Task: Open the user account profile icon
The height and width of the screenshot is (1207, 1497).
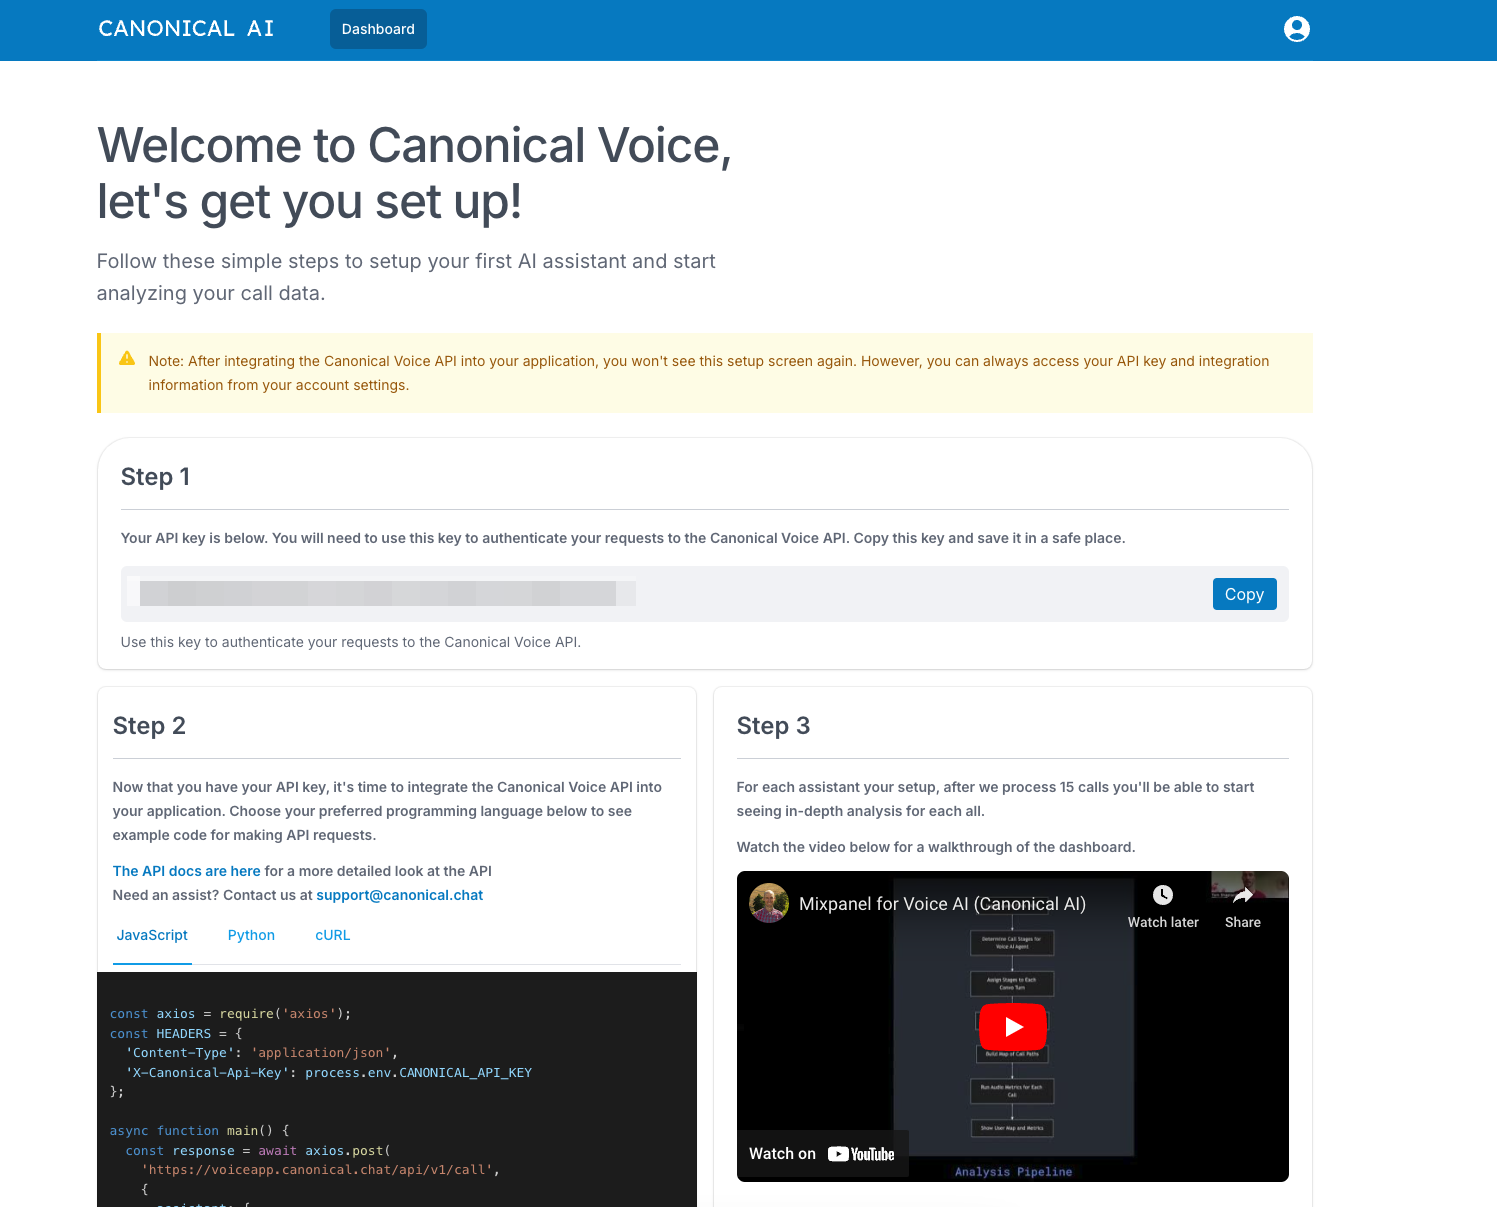Action: click(1296, 29)
